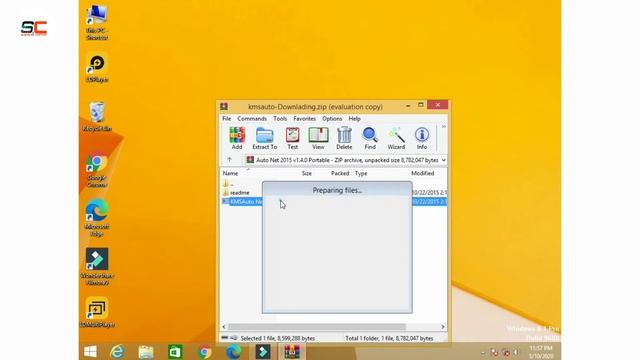Expand the toolbar overflow chevron
Image resolution: width=640 pixels, height=360 pixels.
(x=444, y=127)
